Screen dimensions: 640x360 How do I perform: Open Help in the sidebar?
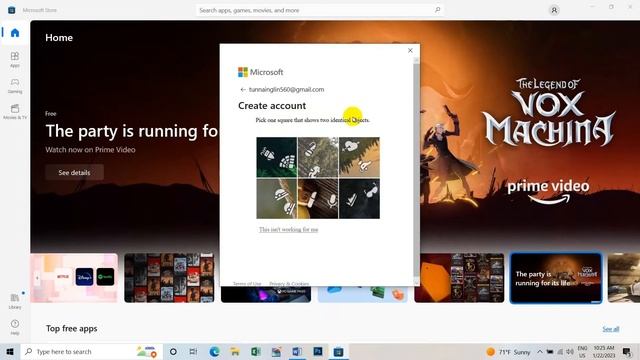click(15, 327)
